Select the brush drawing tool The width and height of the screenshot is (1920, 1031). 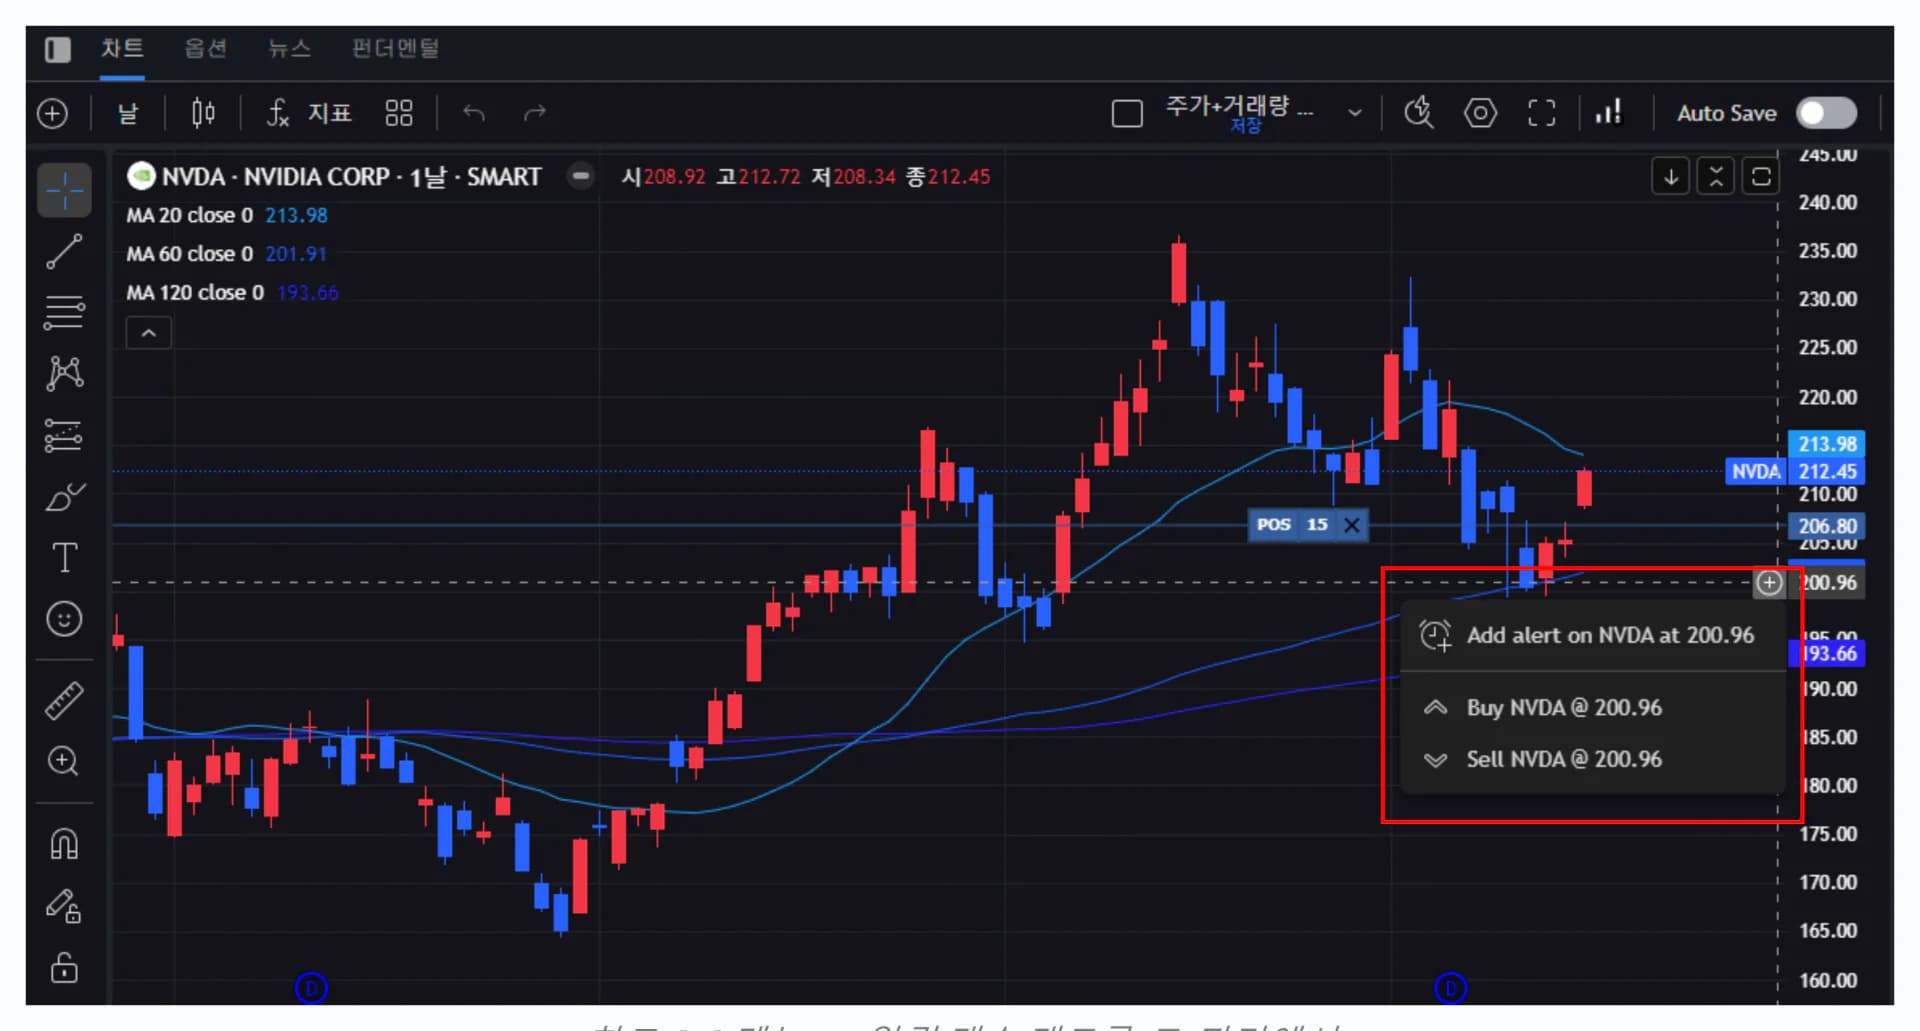point(64,497)
